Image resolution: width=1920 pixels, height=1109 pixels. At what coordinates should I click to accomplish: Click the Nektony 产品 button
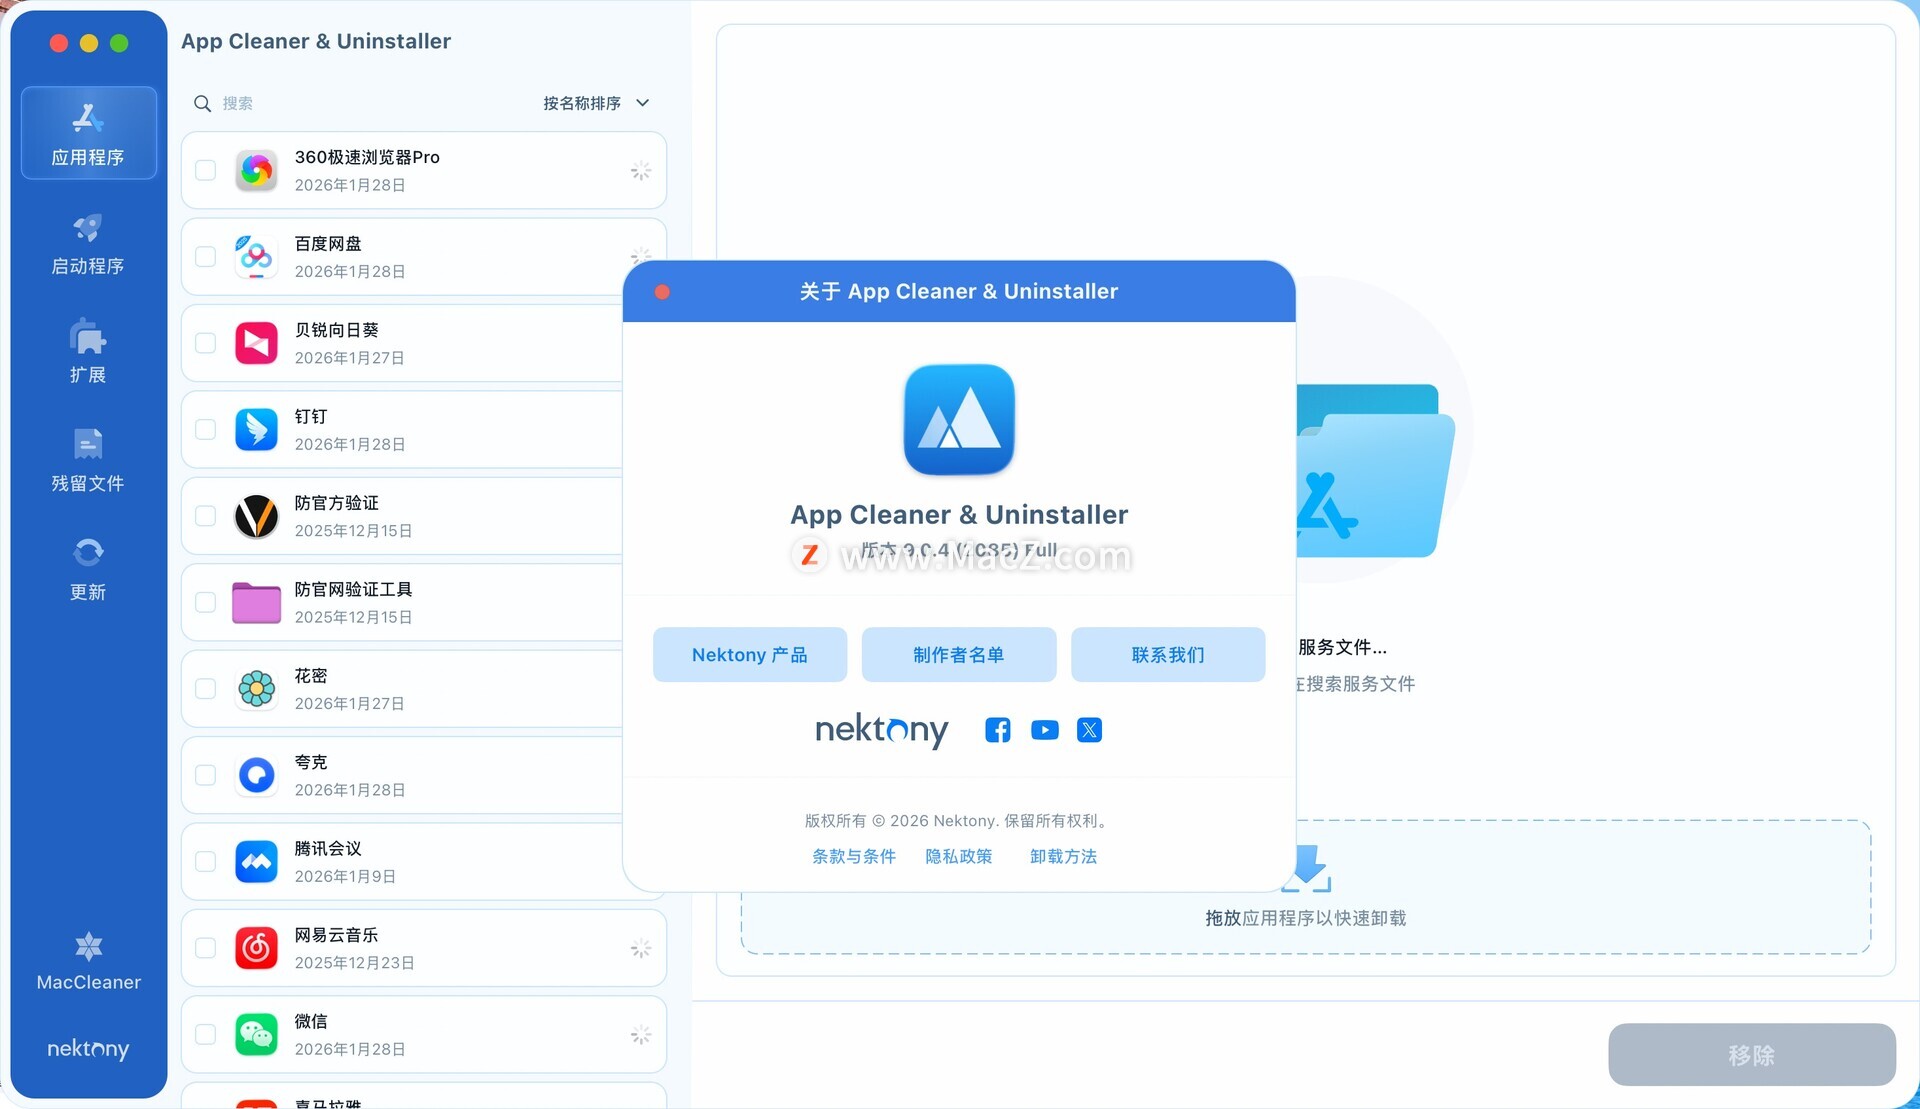[x=749, y=655]
